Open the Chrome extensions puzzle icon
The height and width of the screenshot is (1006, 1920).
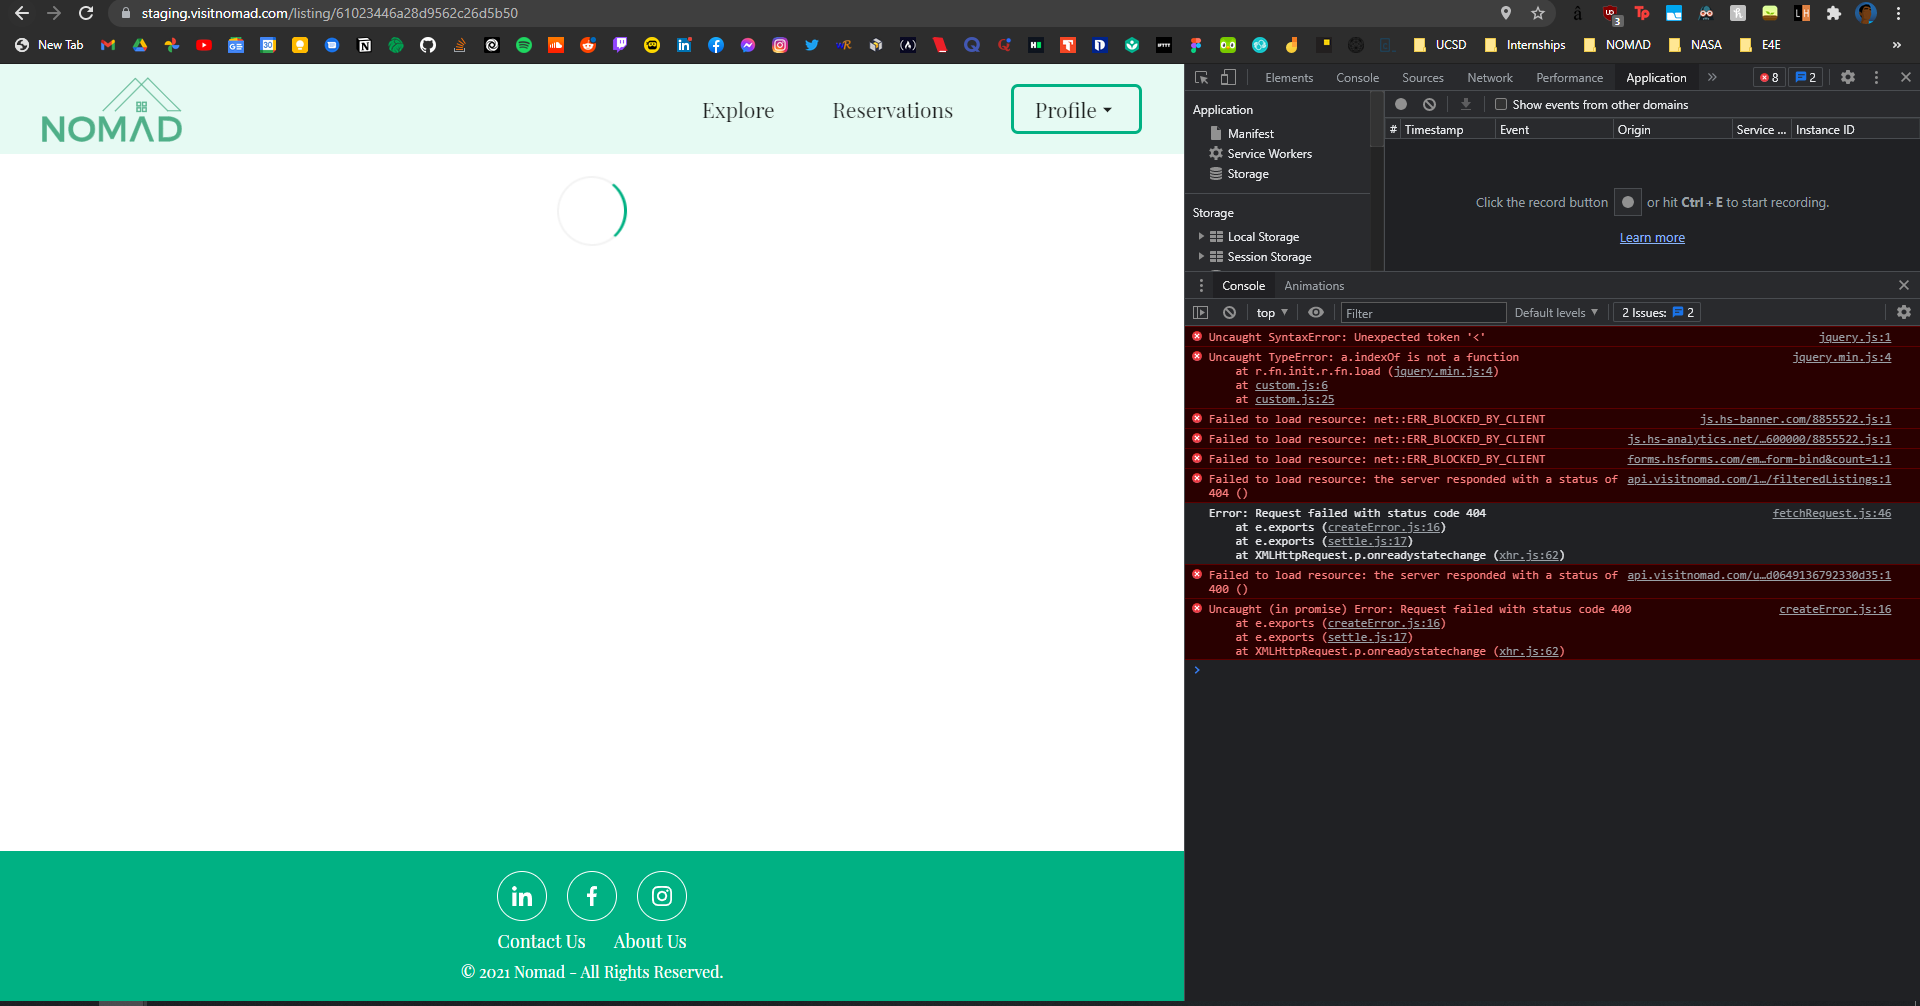point(1834,13)
